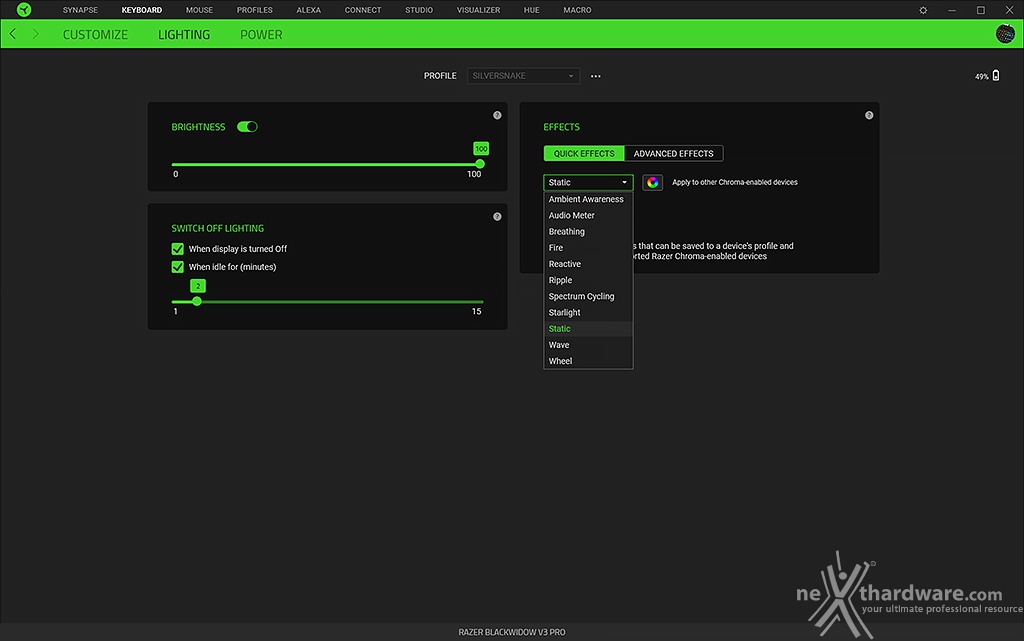The width and height of the screenshot is (1024, 641).
Task: Switch to the Studio tab
Action: tap(419, 10)
